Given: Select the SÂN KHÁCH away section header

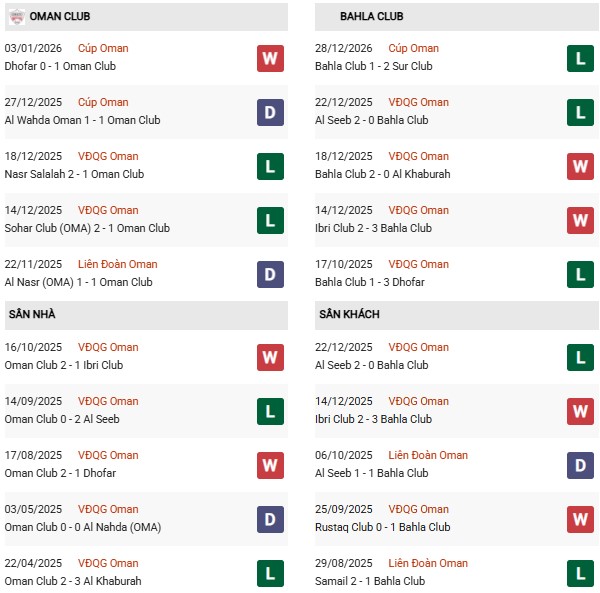Looking at the screenshot, I should (350, 314).
